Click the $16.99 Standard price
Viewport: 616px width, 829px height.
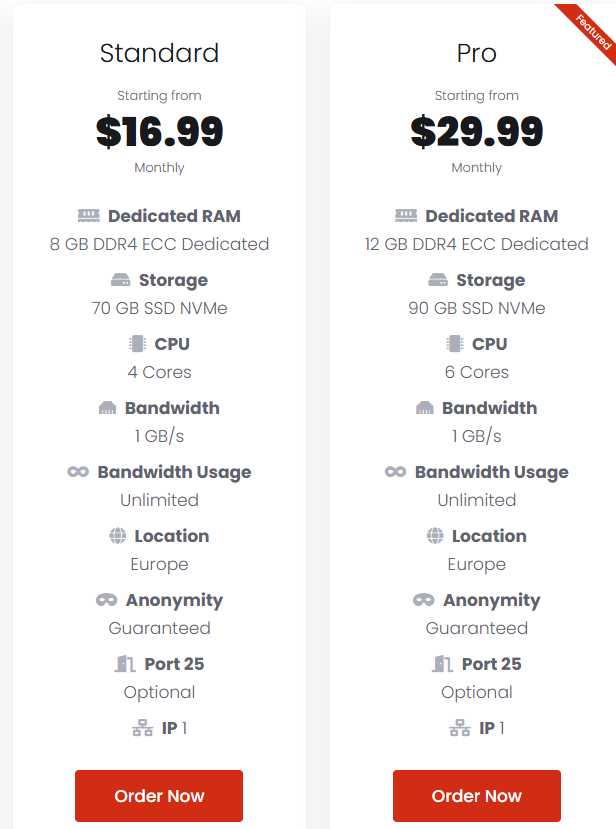[x=159, y=131]
